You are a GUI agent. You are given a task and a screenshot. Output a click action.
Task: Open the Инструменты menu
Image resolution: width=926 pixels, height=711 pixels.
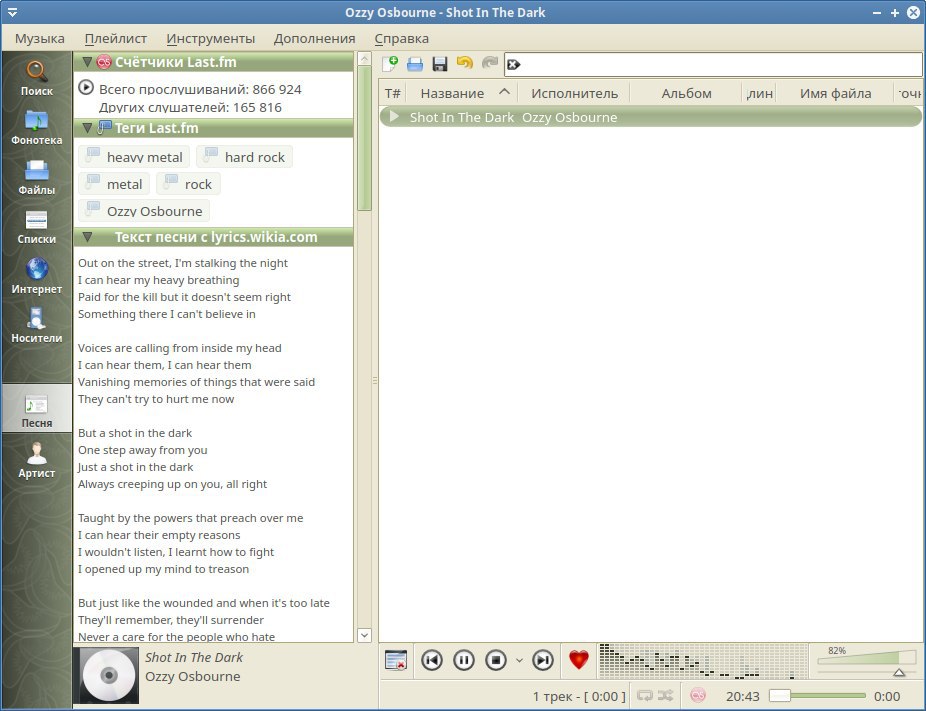point(210,38)
